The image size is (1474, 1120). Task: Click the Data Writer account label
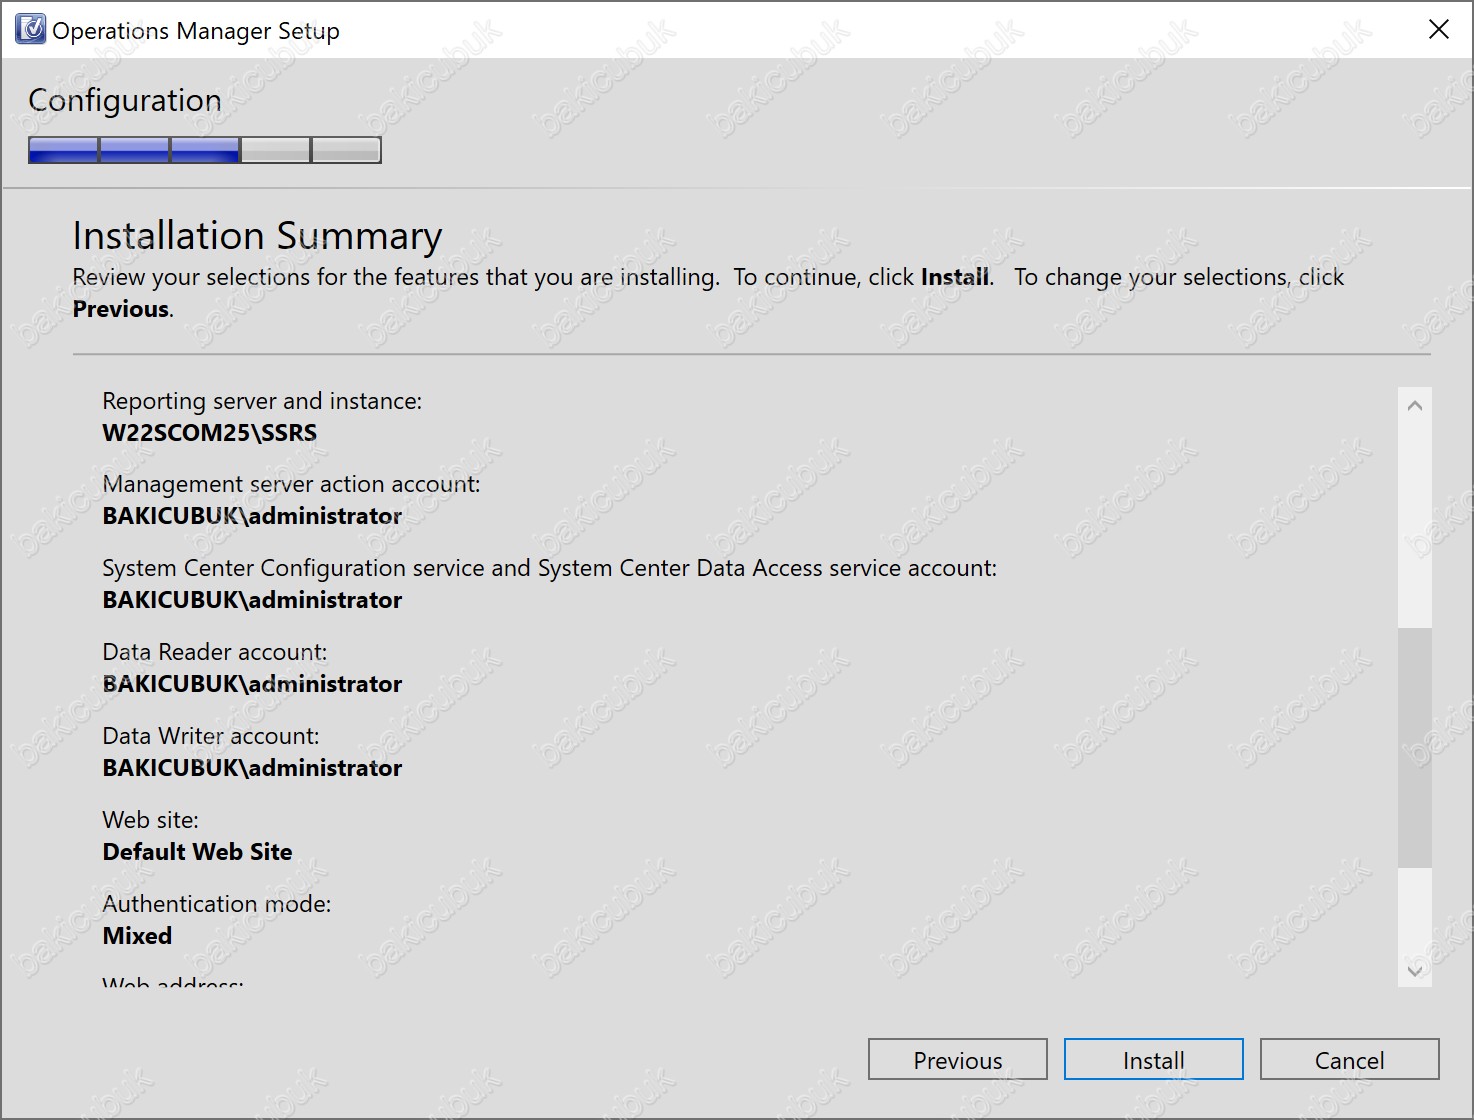click(x=210, y=736)
